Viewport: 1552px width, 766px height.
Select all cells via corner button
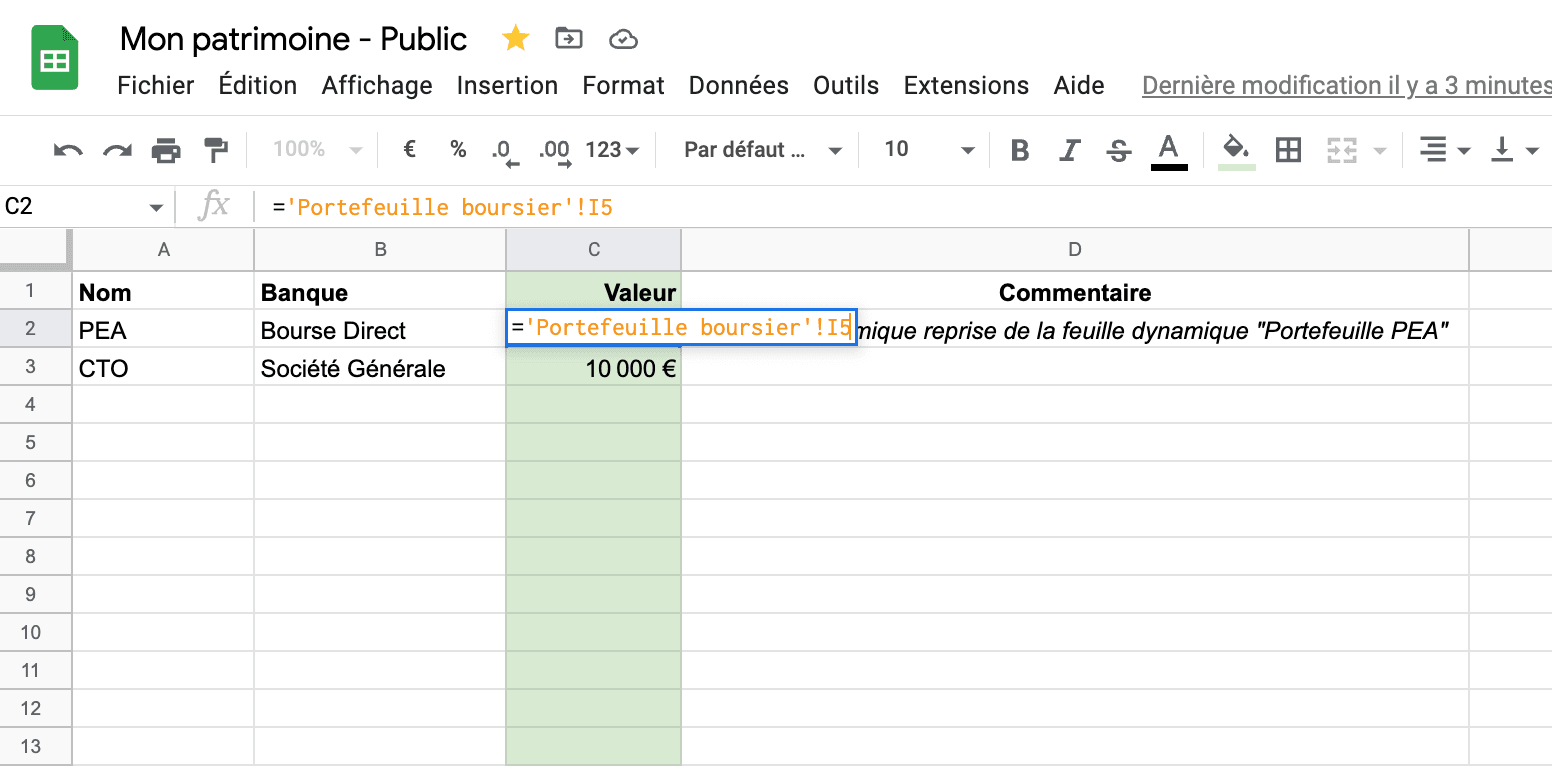36,250
